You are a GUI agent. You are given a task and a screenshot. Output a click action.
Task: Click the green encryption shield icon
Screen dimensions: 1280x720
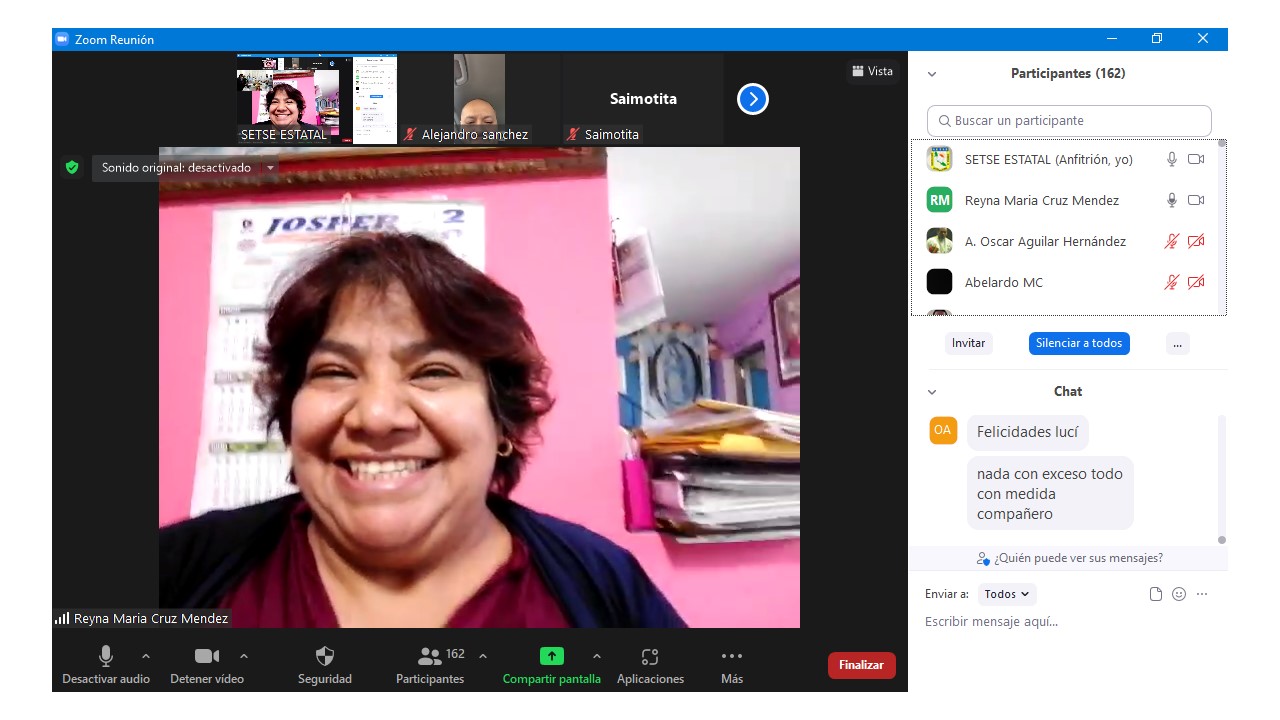click(x=72, y=168)
